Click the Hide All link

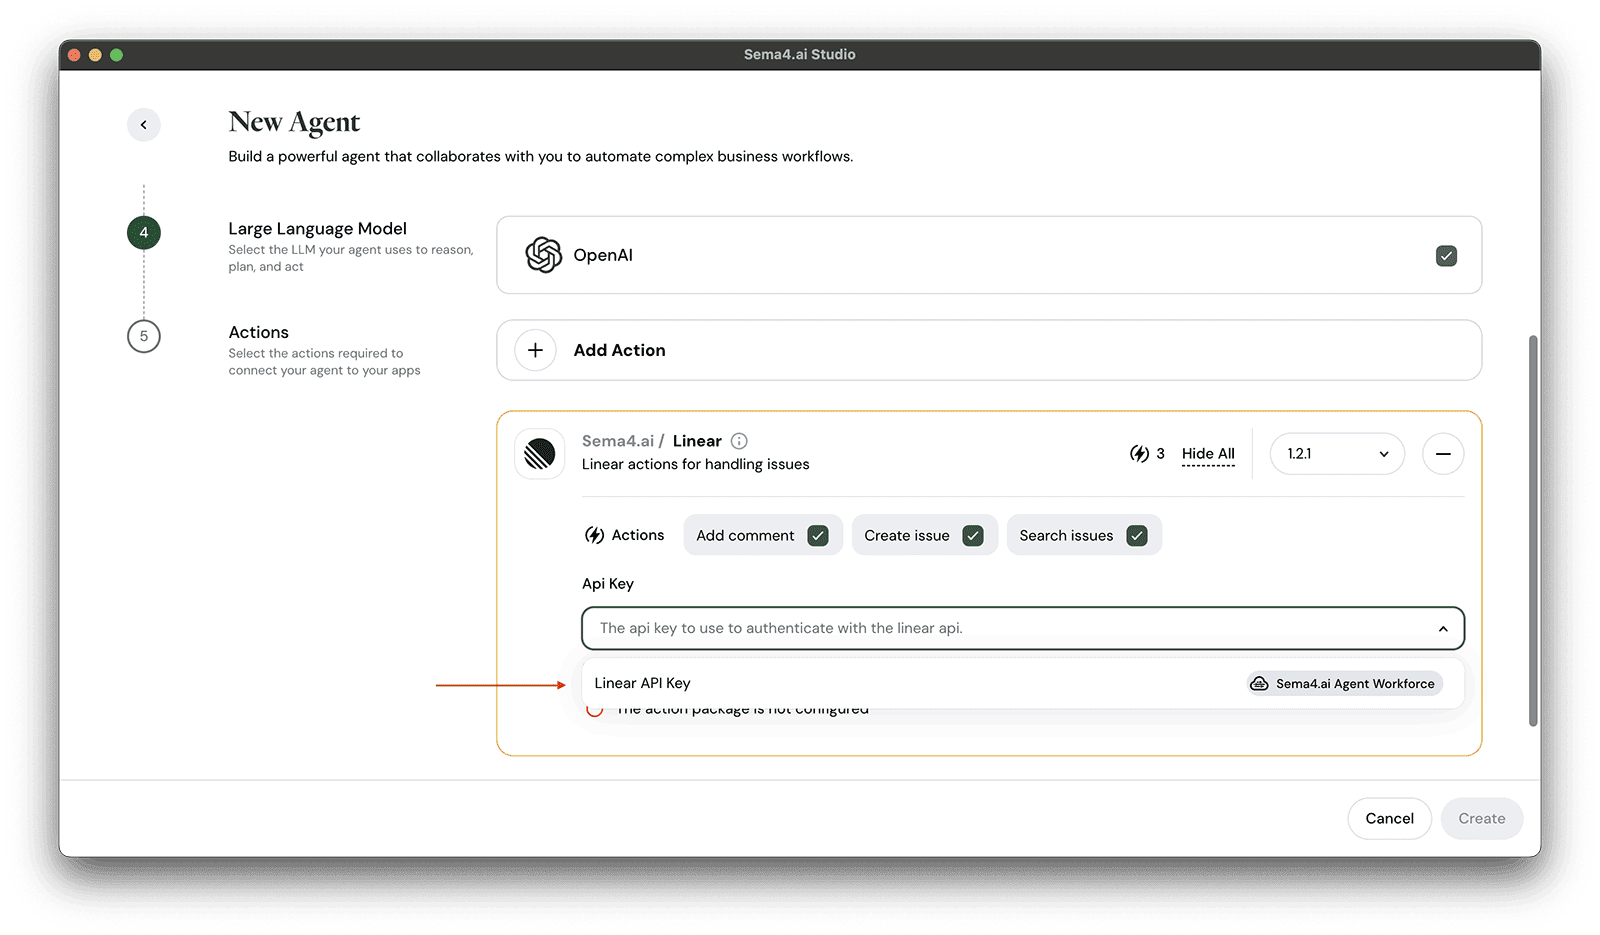pyautogui.click(x=1208, y=454)
